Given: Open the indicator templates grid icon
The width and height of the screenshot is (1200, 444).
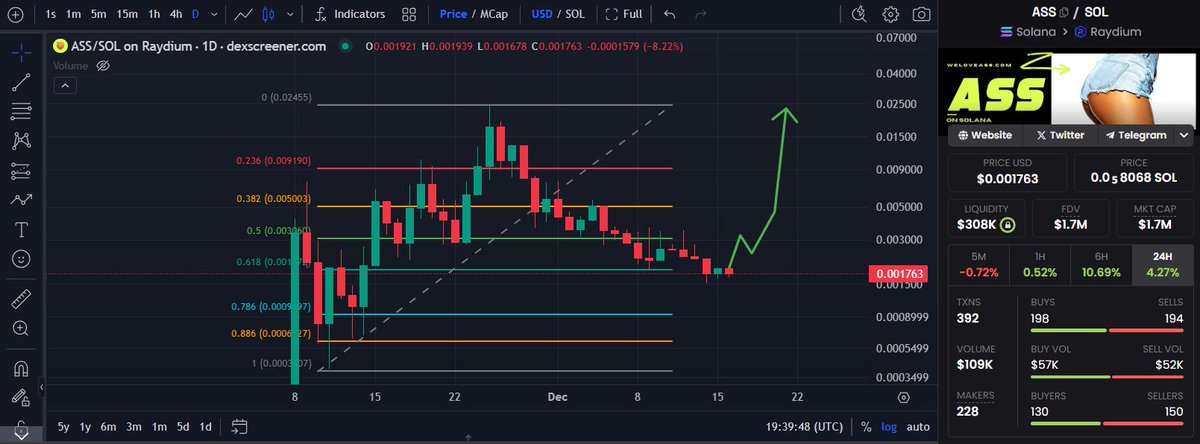Looking at the screenshot, I should (x=410, y=15).
